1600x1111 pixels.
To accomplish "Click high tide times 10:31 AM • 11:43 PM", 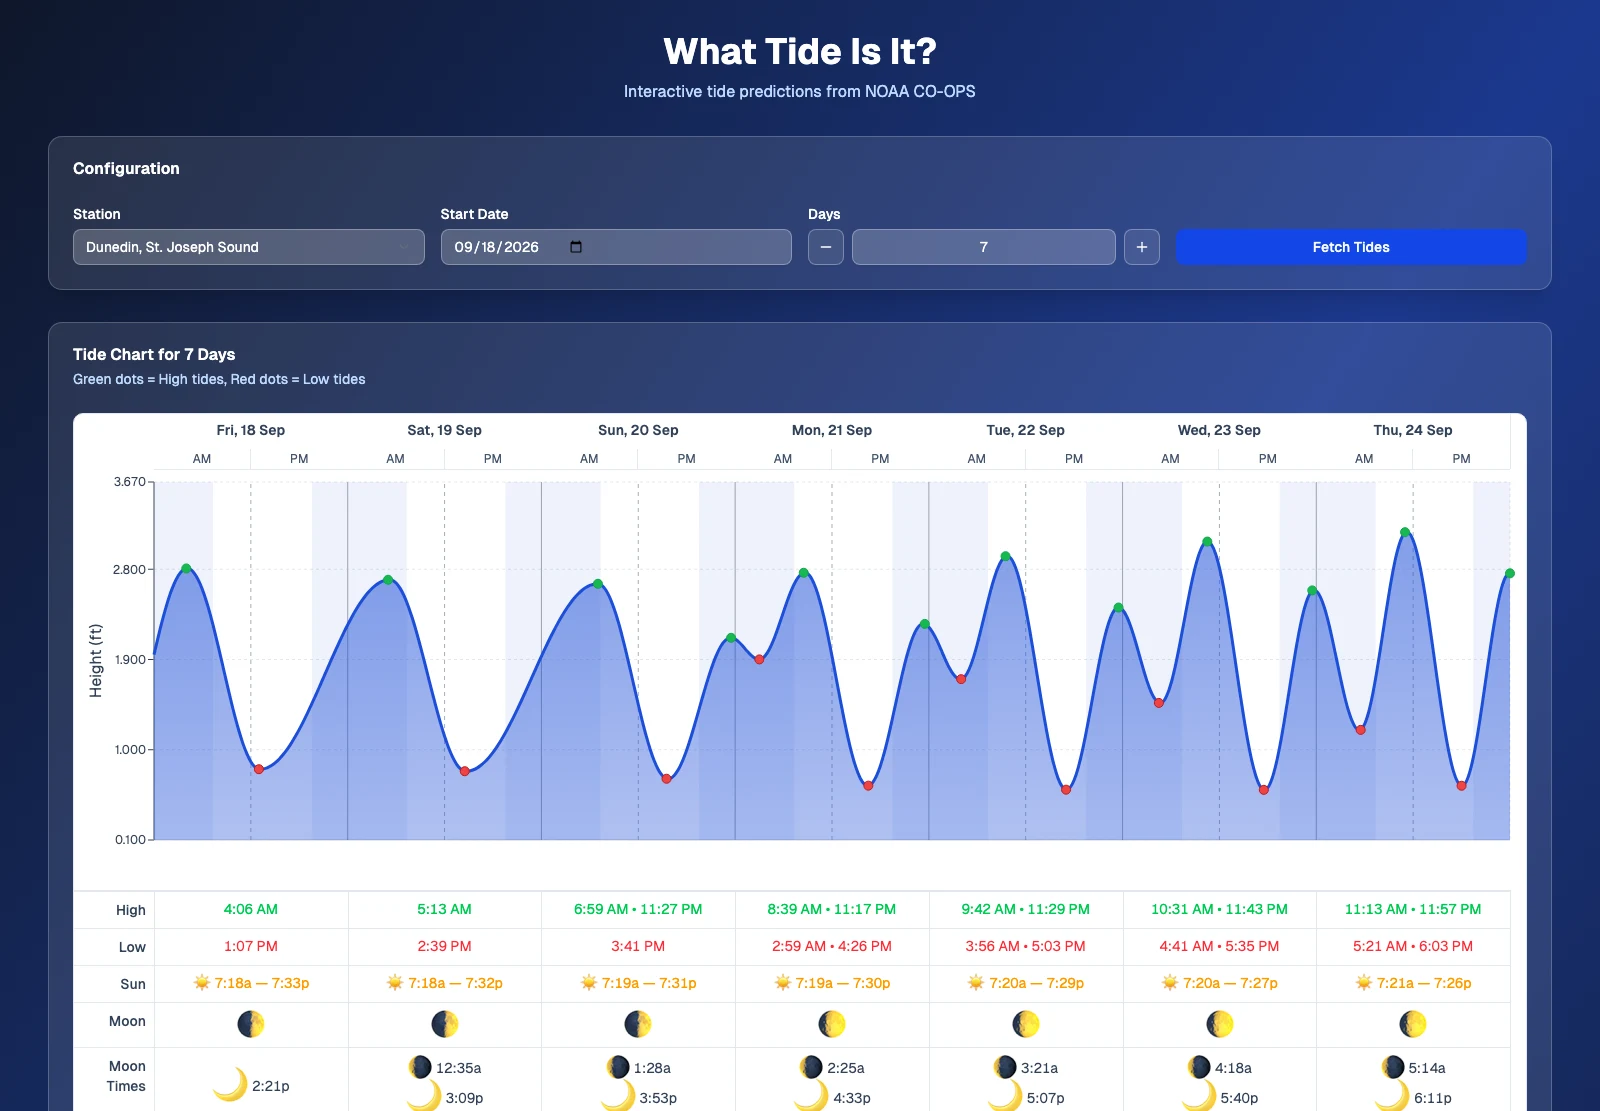I will 1220,909.
